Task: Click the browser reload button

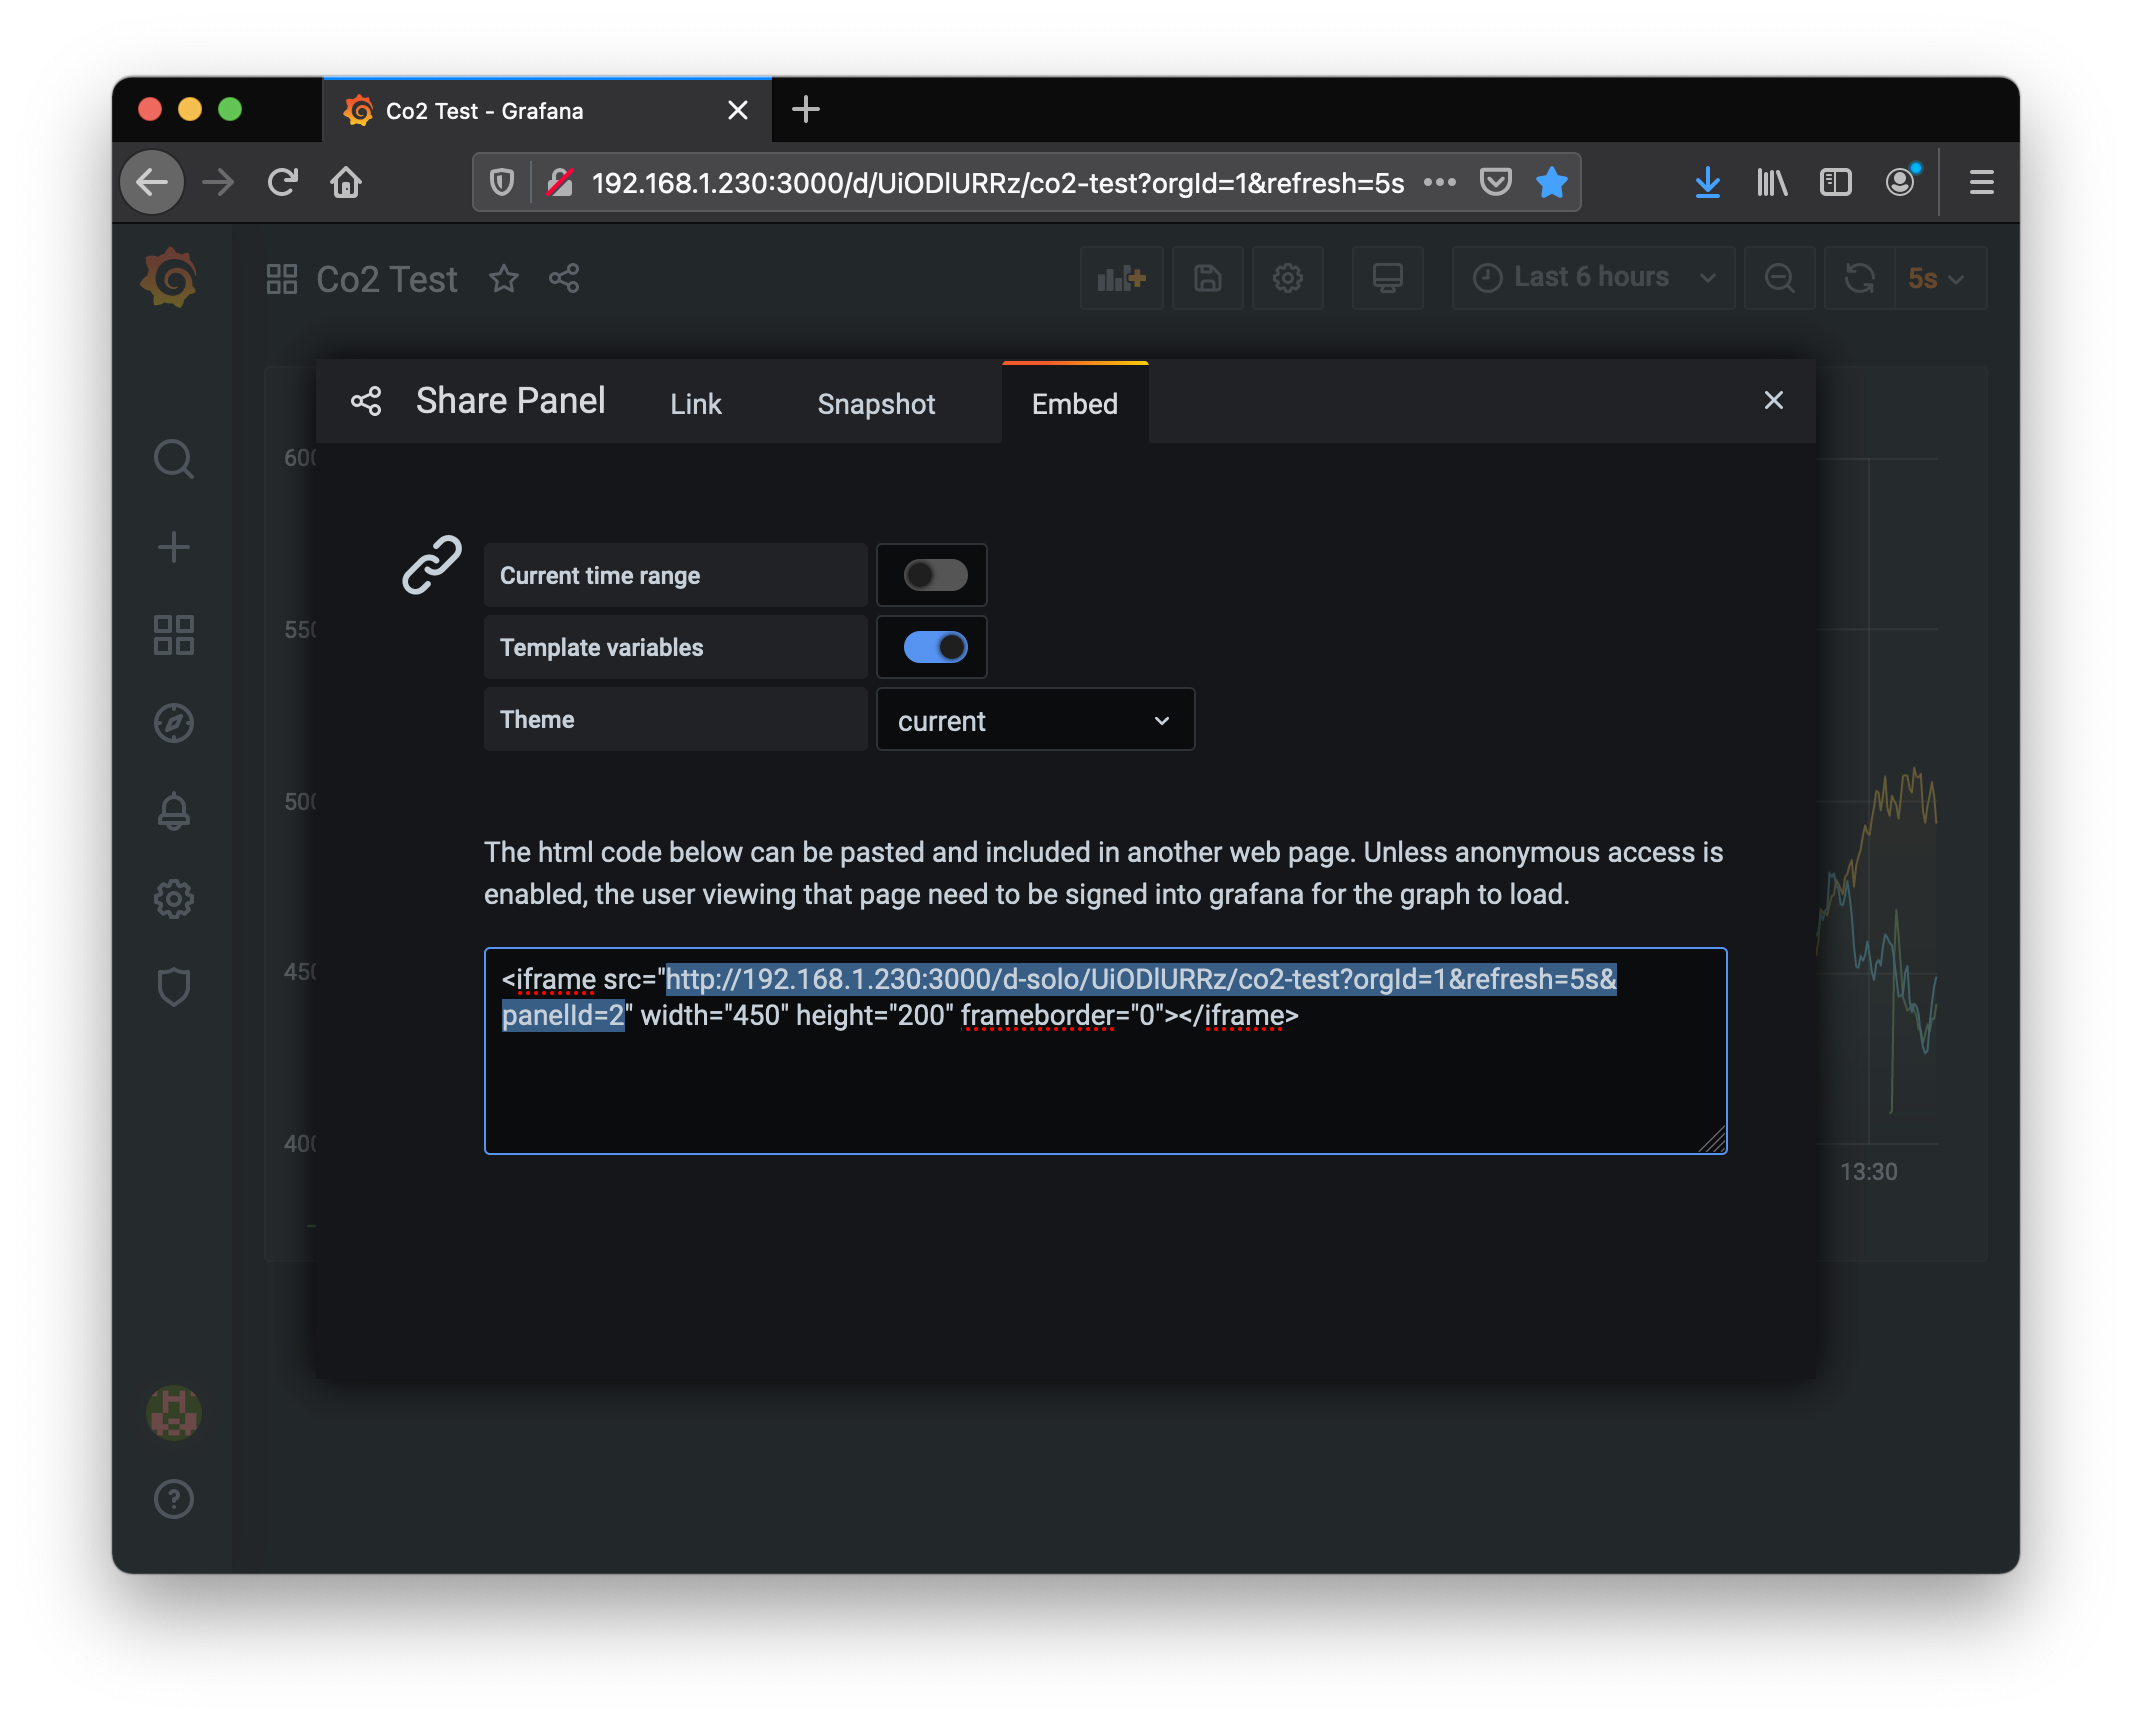Action: [283, 182]
